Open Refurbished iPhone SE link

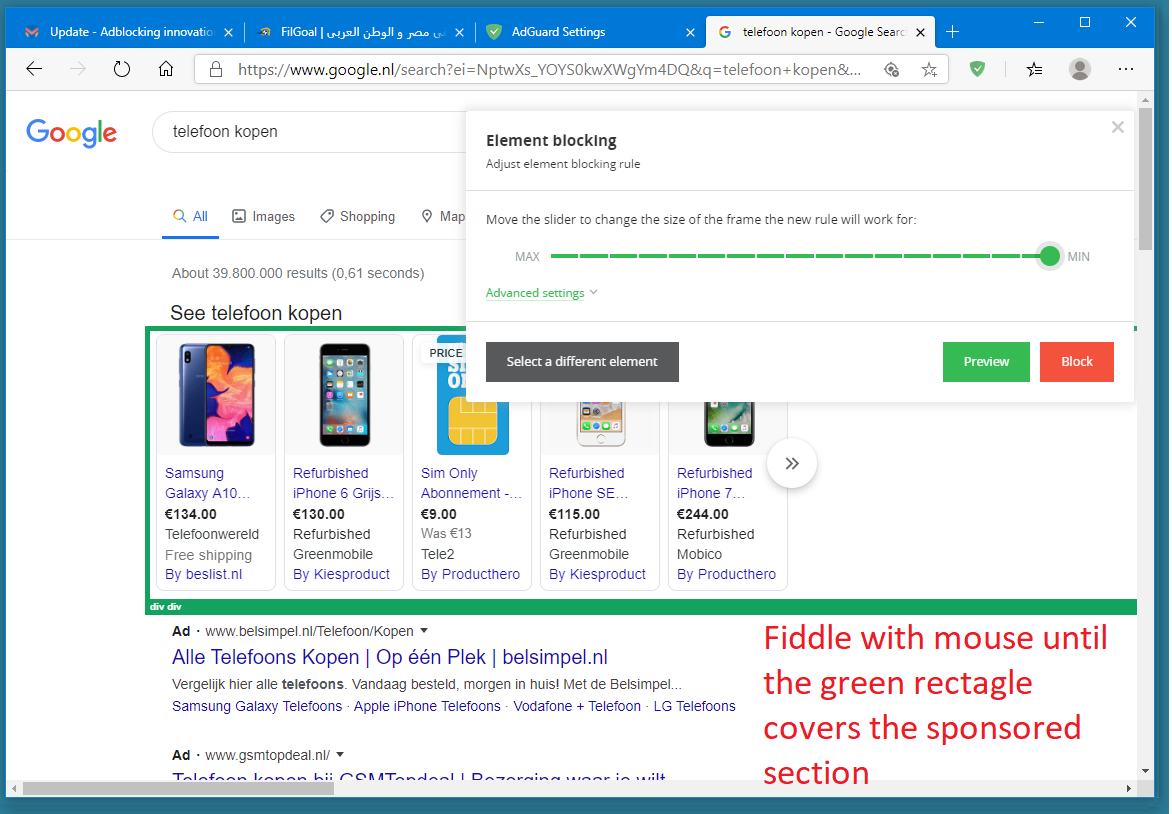coord(589,484)
